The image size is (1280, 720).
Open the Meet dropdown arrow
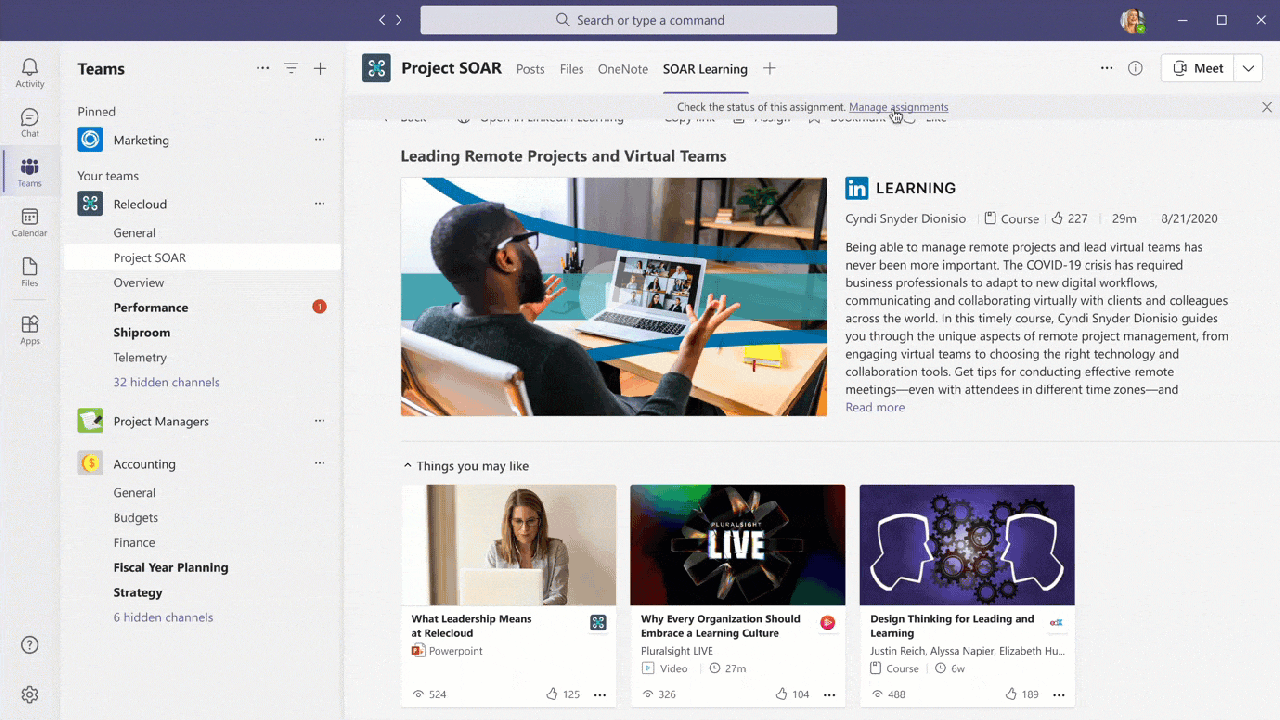tap(1247, 68)
